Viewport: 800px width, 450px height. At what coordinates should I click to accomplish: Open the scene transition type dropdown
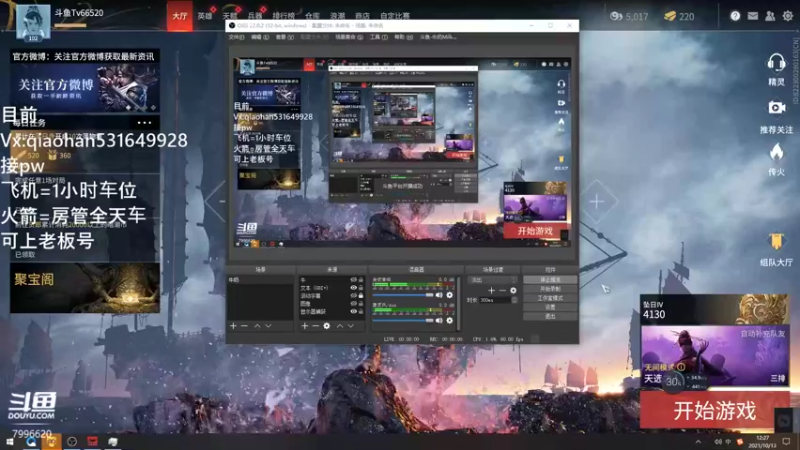pyautogui.click(x=493, y=280)
